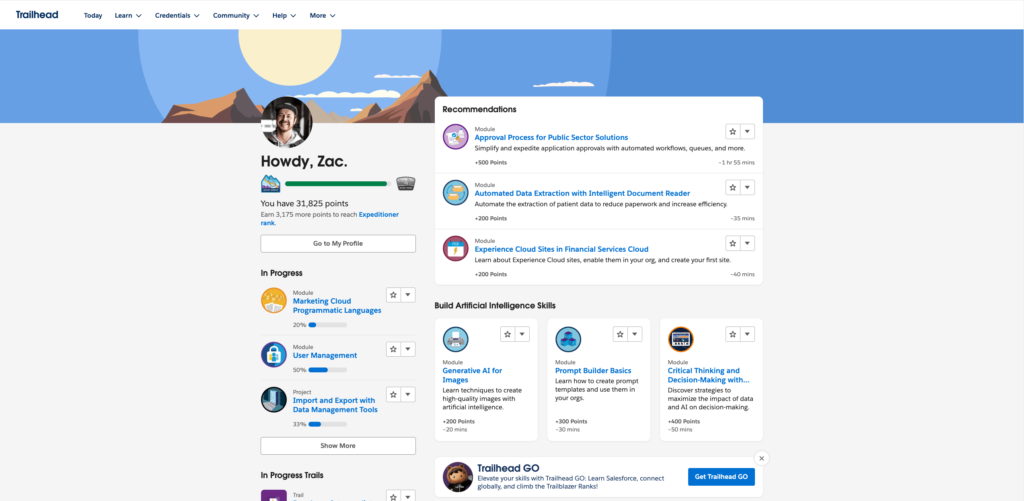Open the Import and Export project icon
1024x501 pixels.
click(274, 400)
